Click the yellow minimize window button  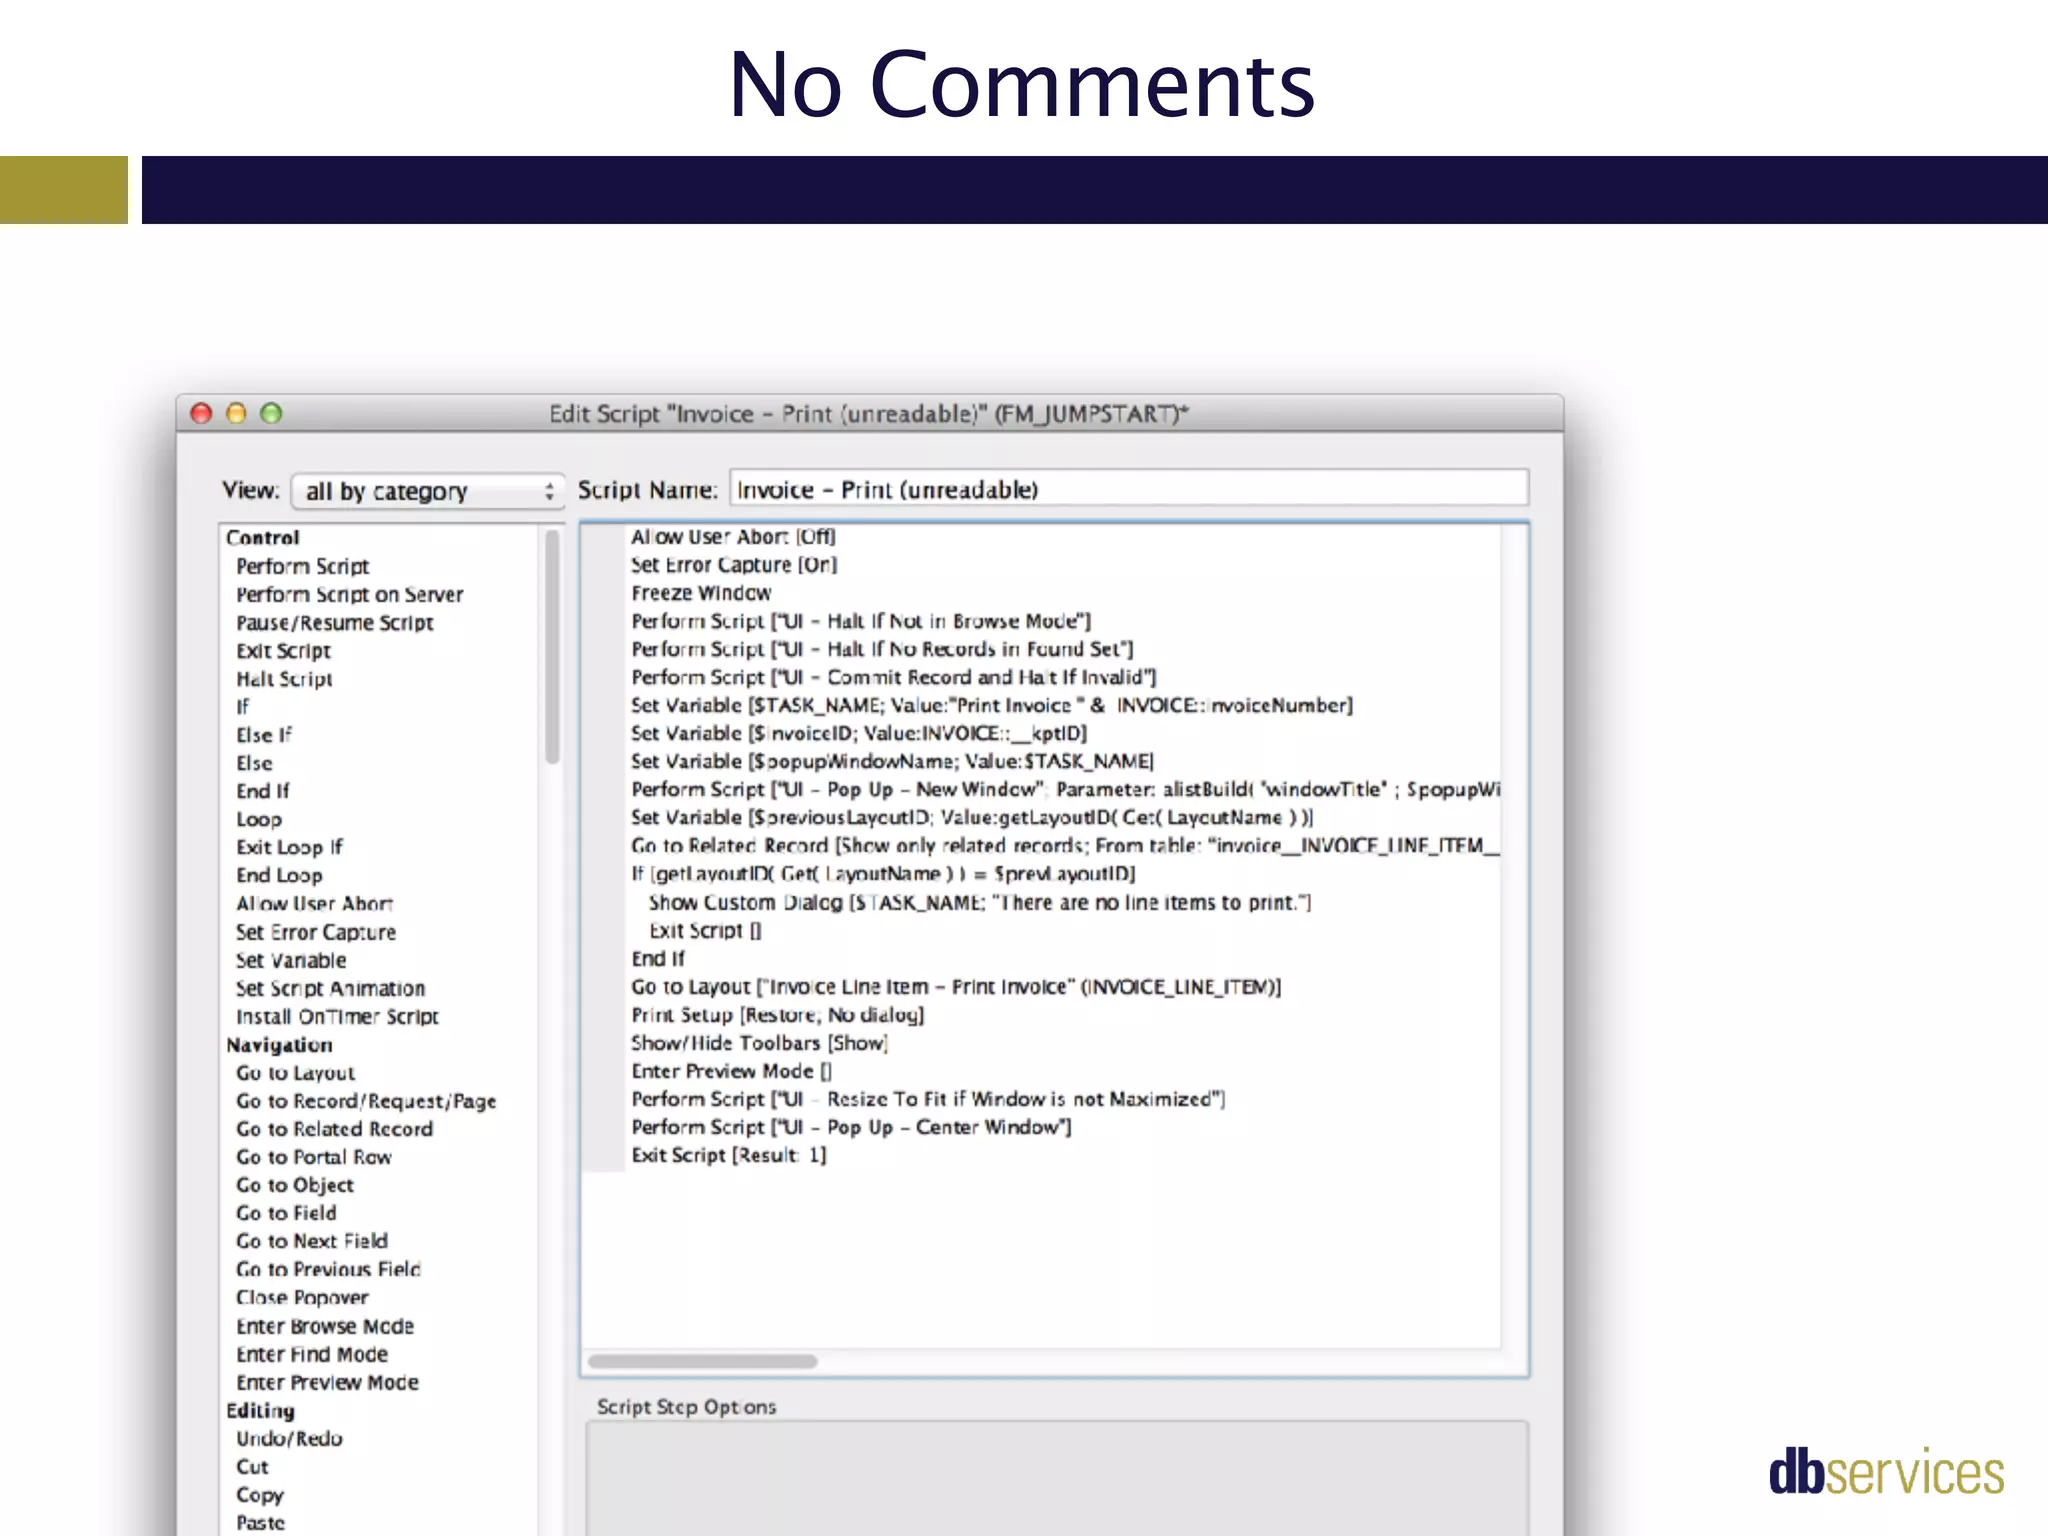236,413
